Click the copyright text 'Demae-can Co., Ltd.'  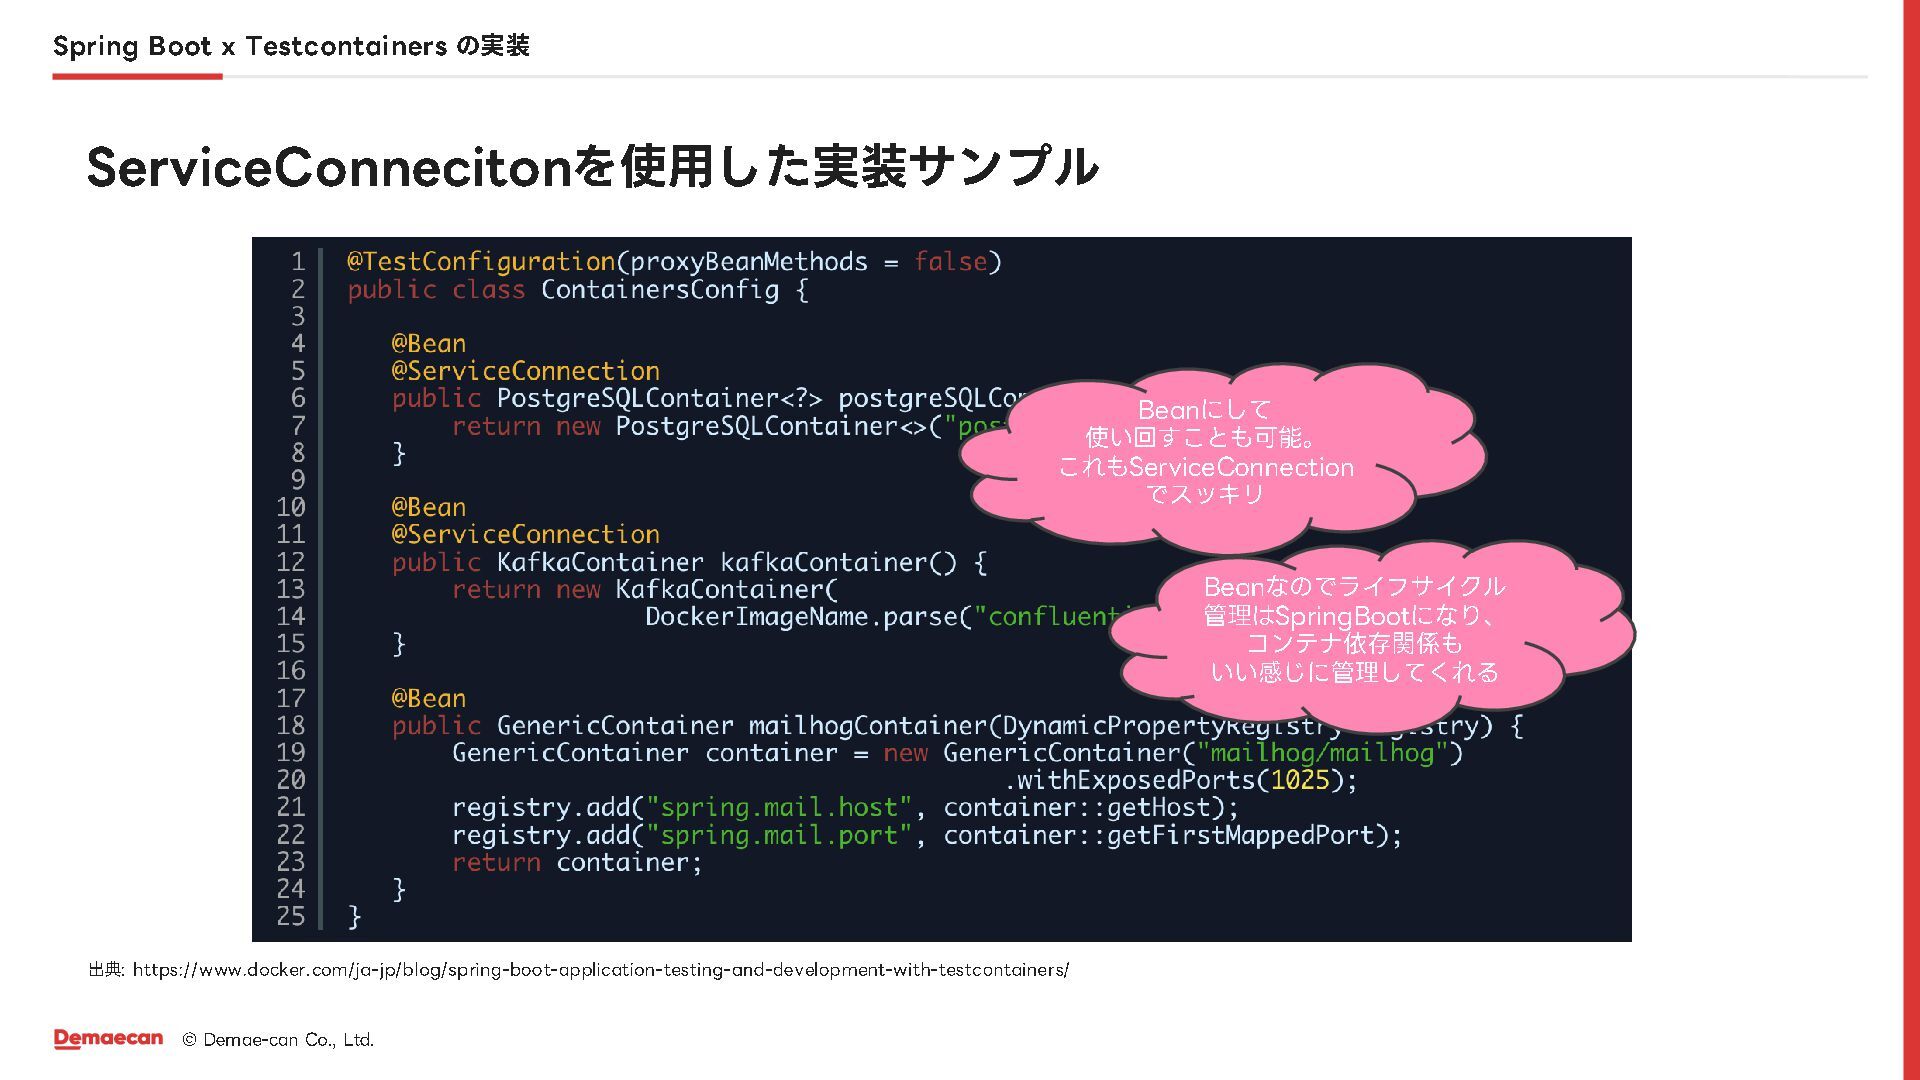(x=289, y=1040)
